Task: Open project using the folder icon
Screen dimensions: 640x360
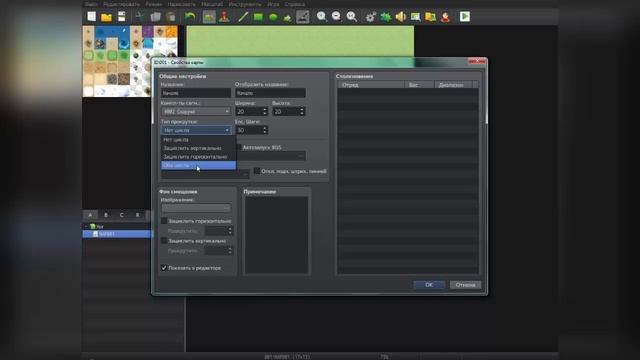Action: (106, 17)
